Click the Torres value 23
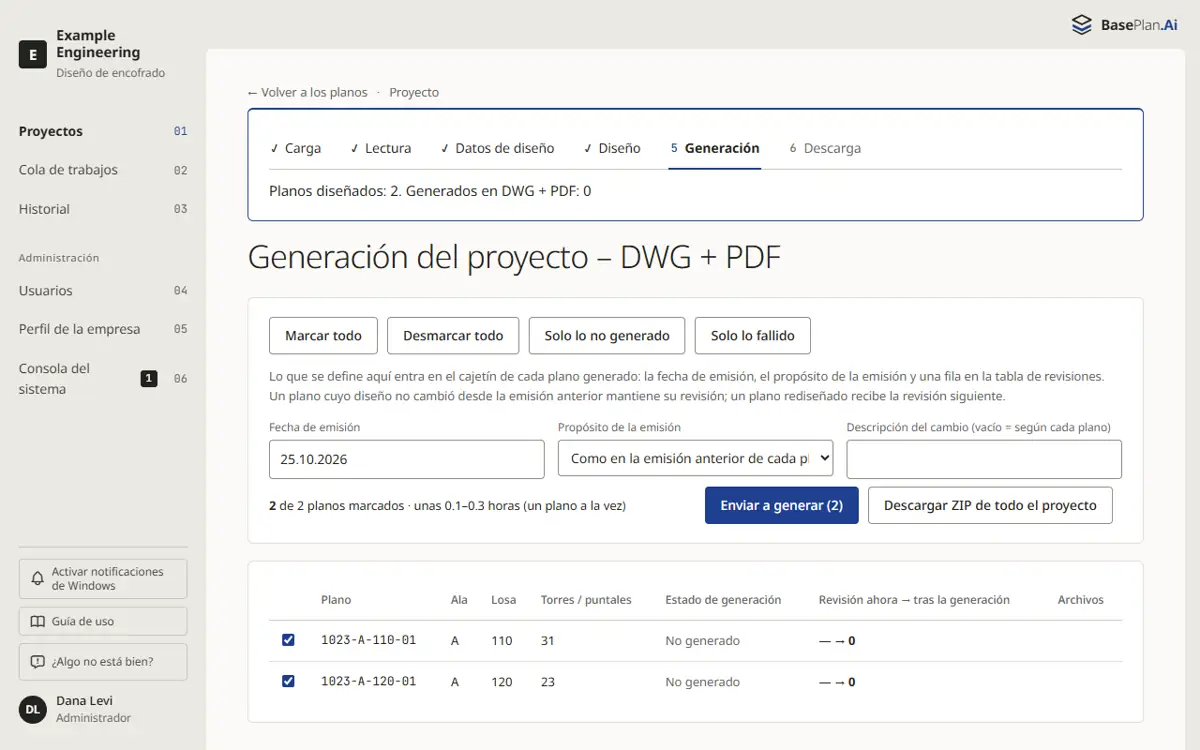This screenshot has height=750, width=1200. [548, 682]
